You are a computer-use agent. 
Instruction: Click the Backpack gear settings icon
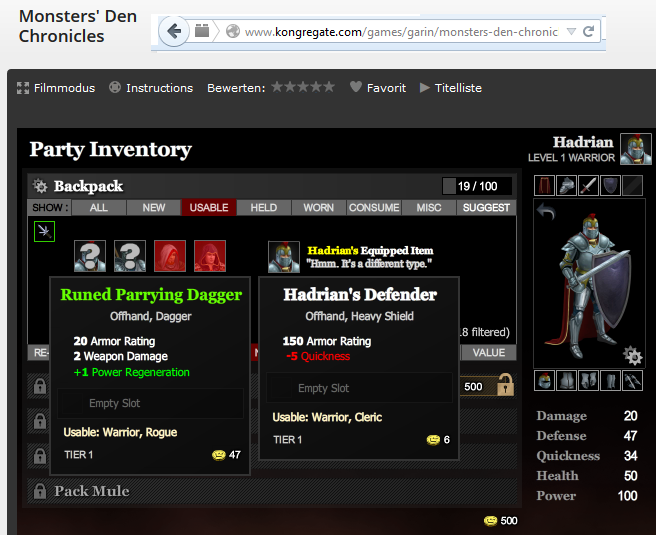click(40, 186)
